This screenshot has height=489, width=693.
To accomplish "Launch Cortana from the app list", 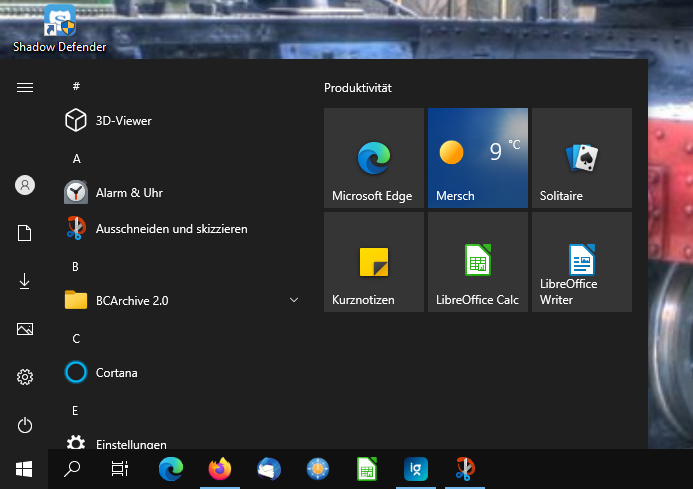I will coord(183,372).
